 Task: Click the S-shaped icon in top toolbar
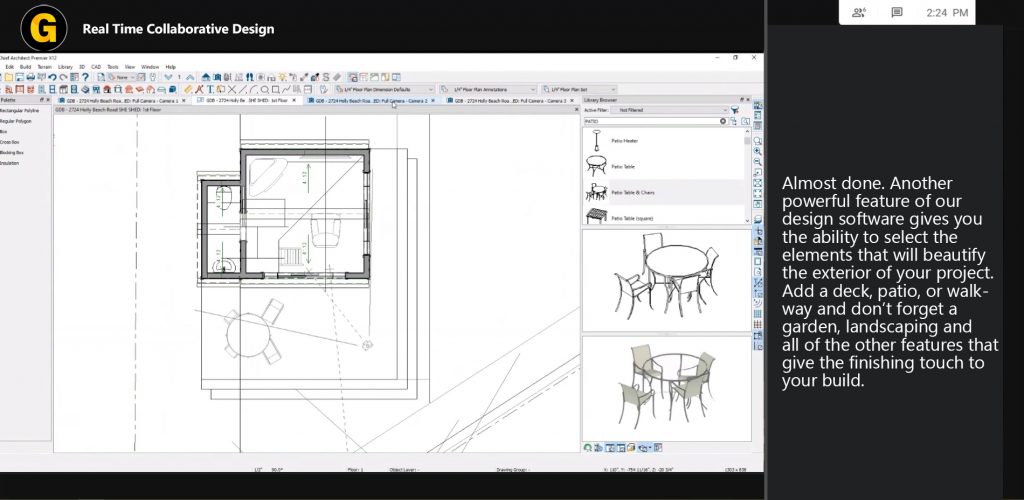click(x=326, y=77)
